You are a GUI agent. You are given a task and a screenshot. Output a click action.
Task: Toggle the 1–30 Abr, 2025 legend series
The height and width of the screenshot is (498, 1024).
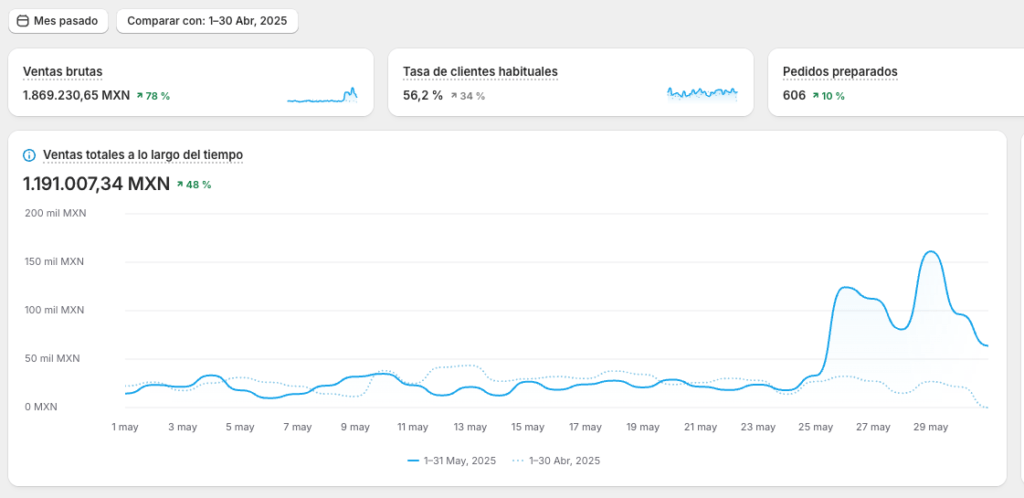[x=556, y=461]
